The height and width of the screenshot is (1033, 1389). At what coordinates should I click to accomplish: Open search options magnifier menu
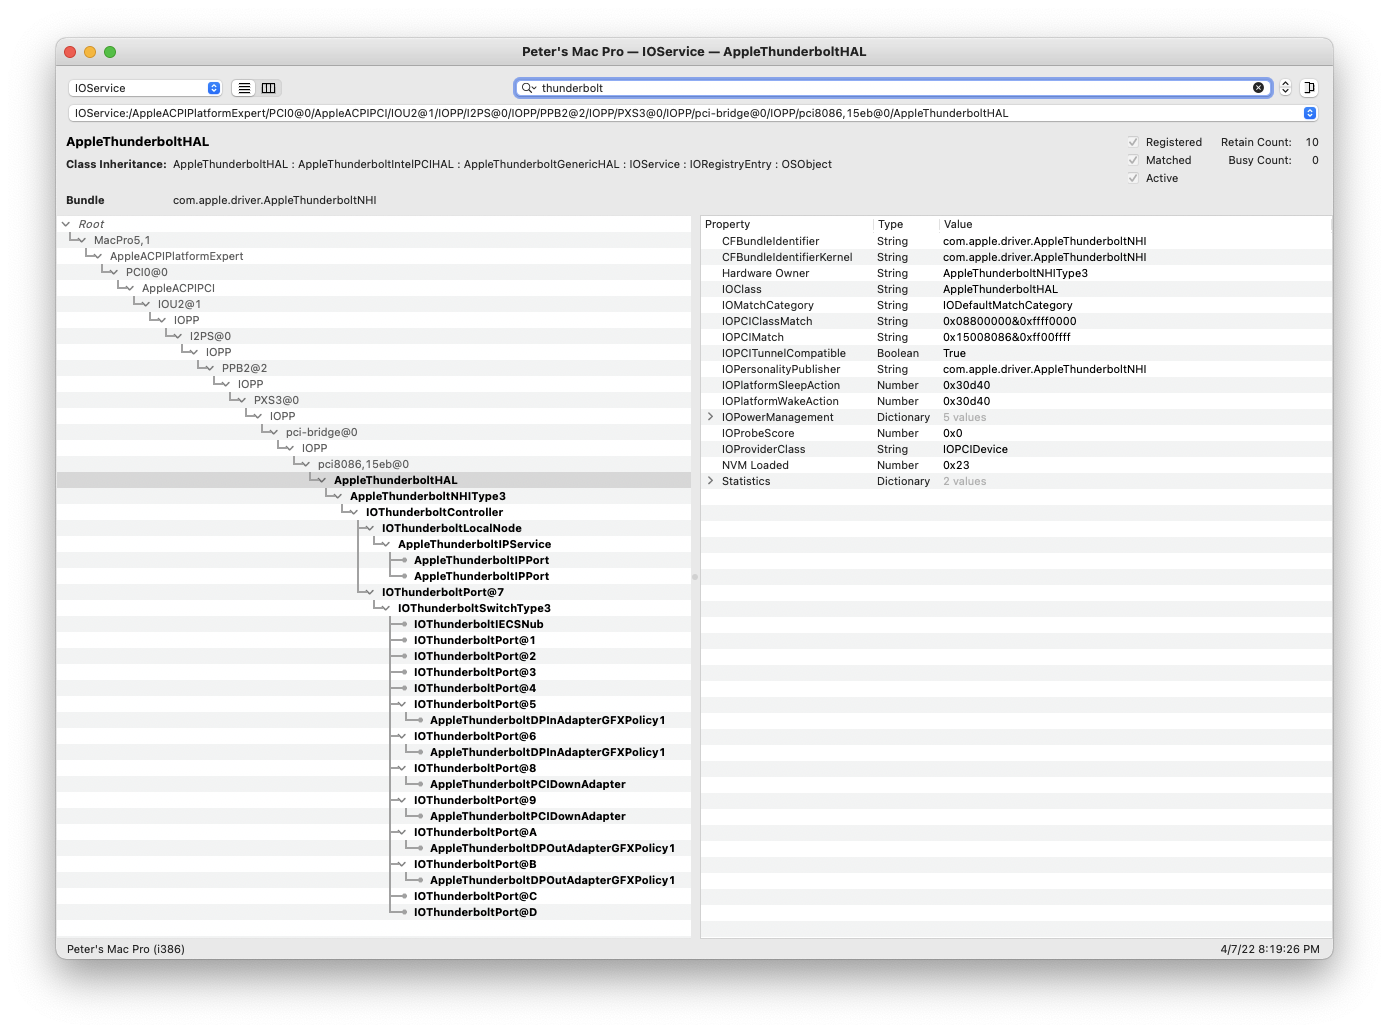(x=528, y=88)
